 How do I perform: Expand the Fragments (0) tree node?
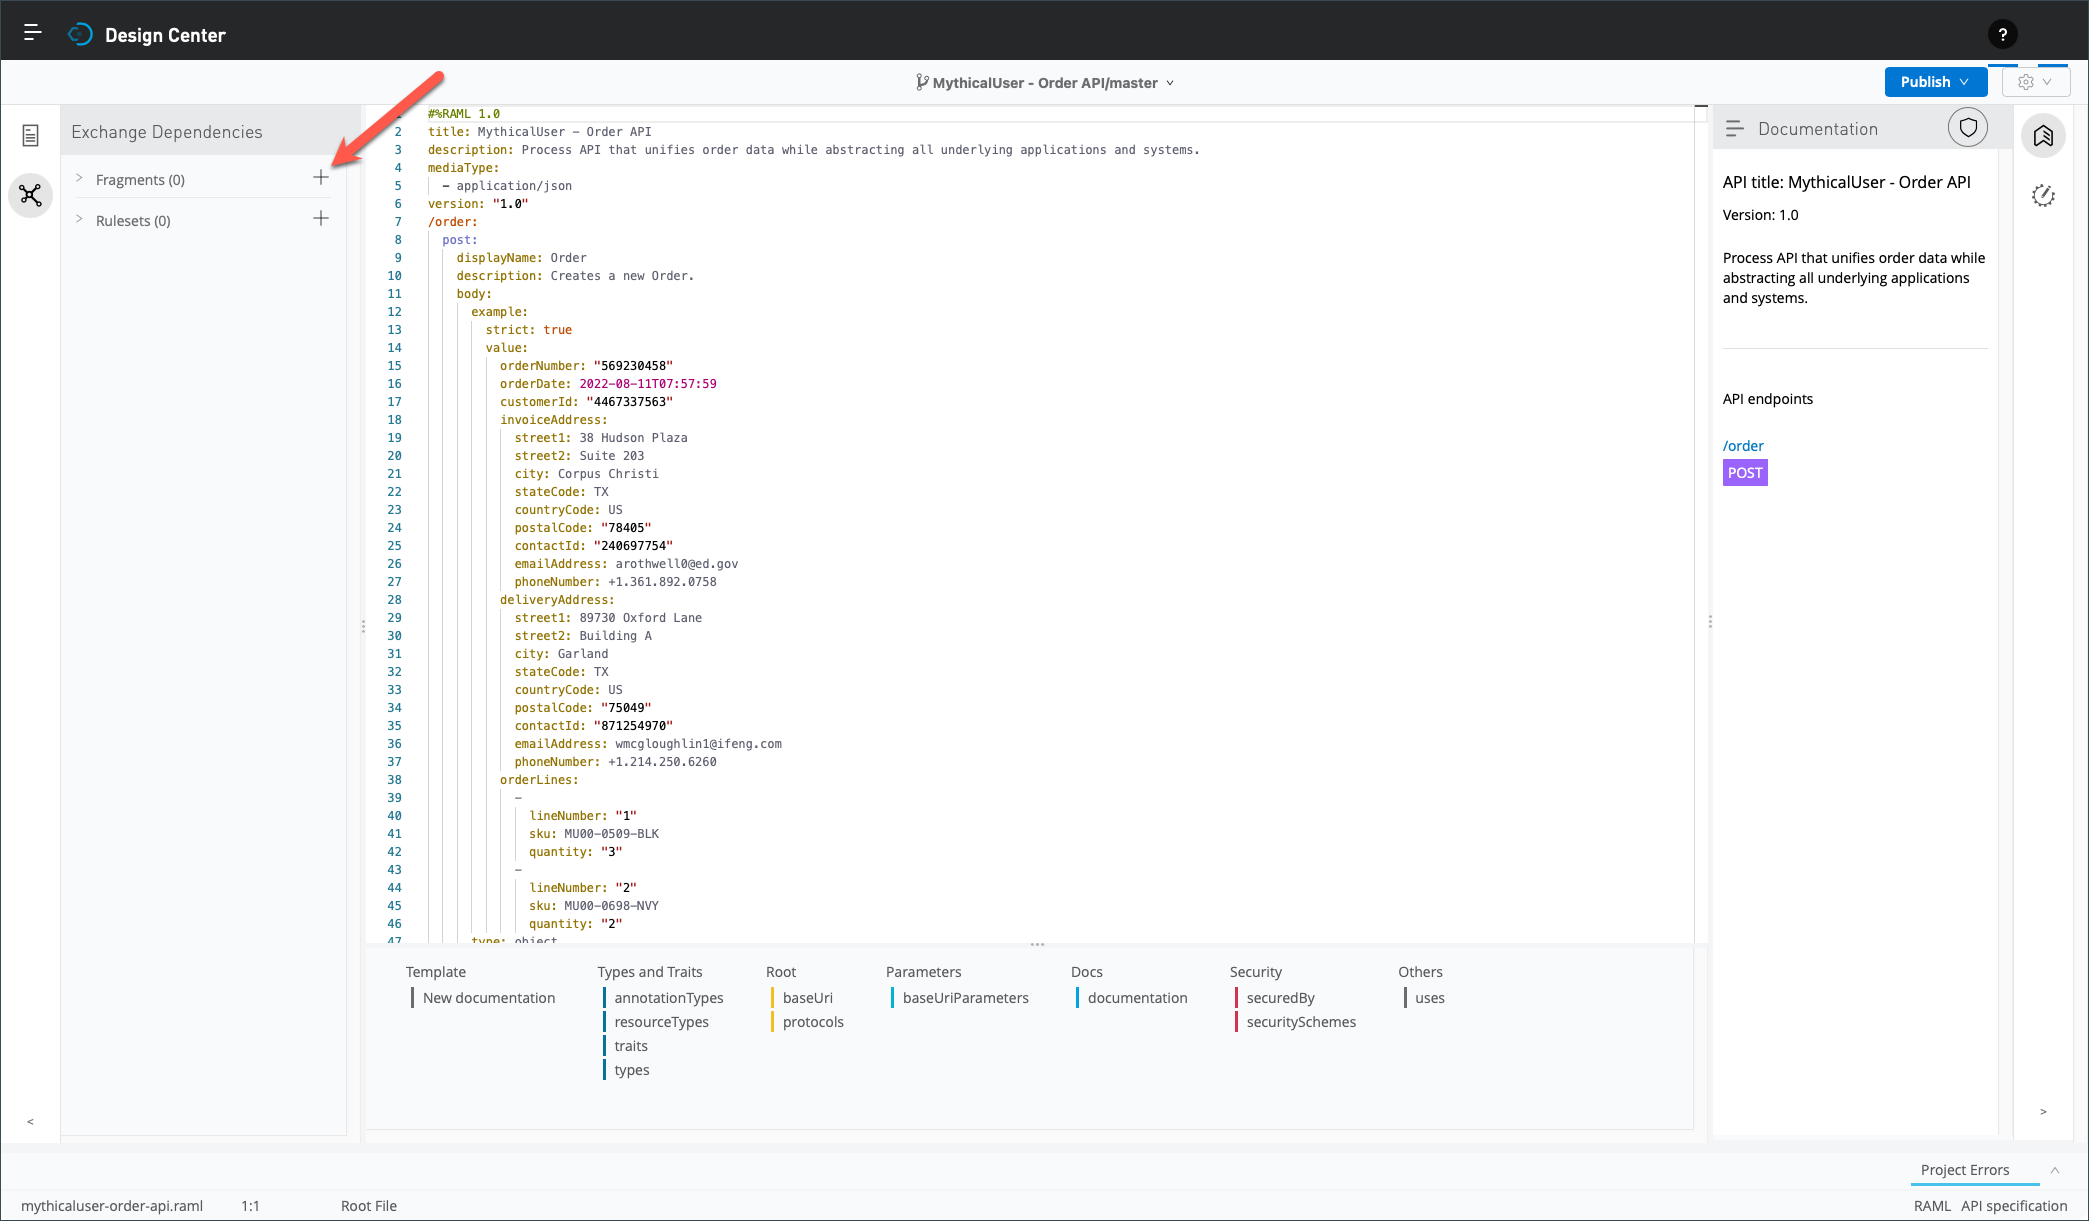[79, 178]
